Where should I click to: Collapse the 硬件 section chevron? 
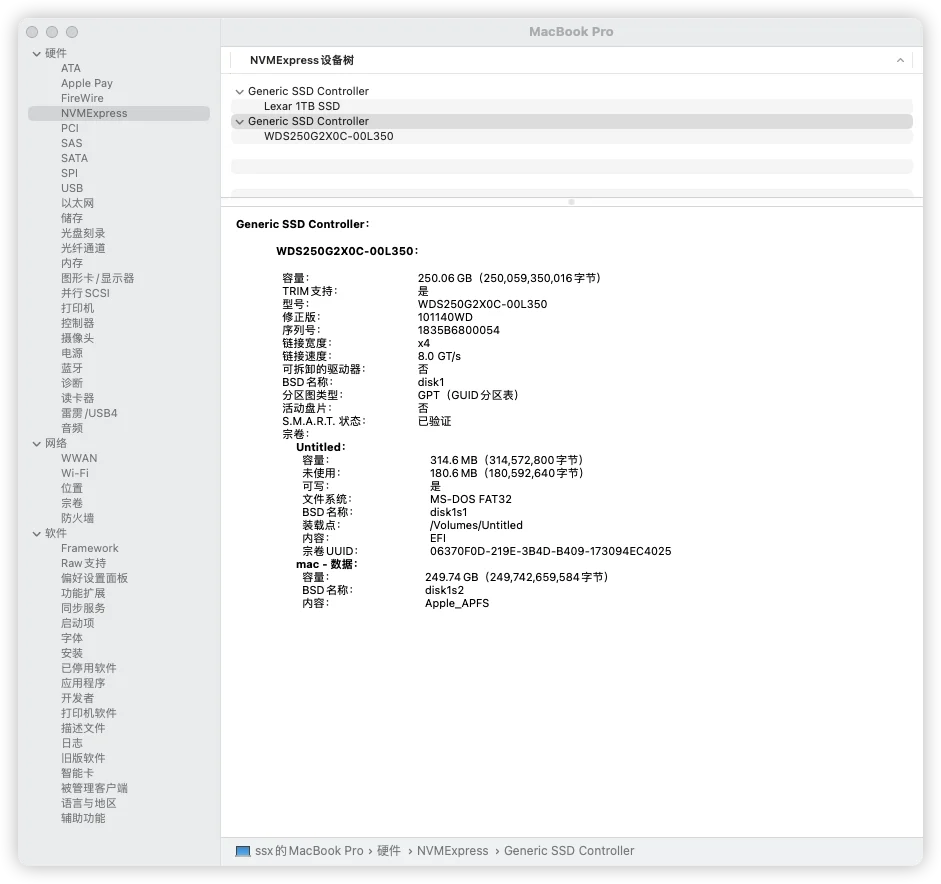tap(37, 54)
